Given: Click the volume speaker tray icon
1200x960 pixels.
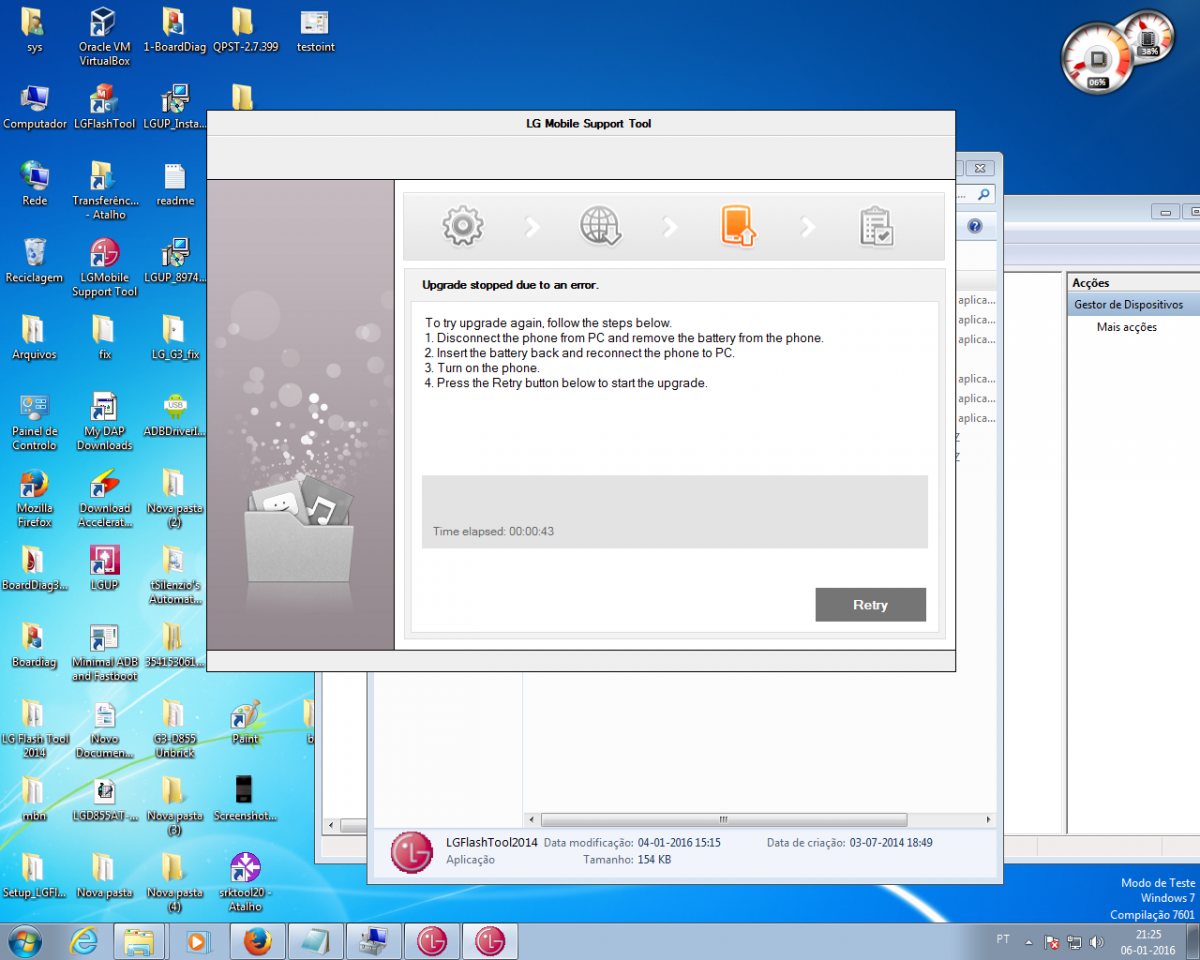Looking at the screenshot, I should tap(1097, 941).
